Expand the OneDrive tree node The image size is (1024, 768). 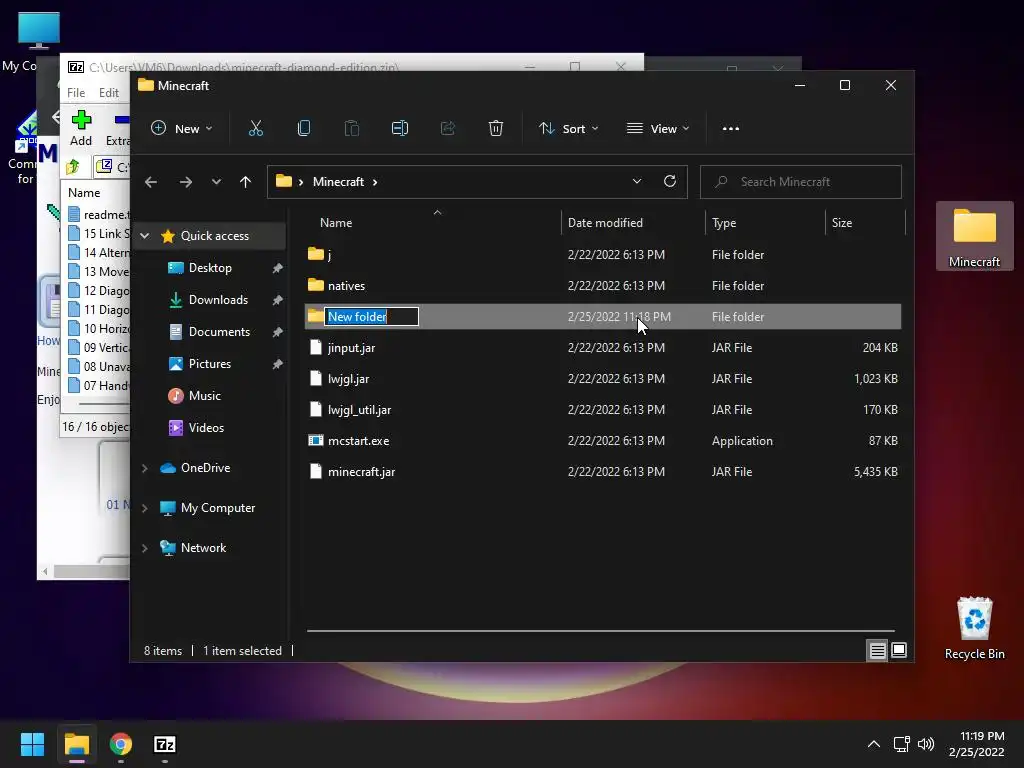pyautogui.click(x=145, y=468)
